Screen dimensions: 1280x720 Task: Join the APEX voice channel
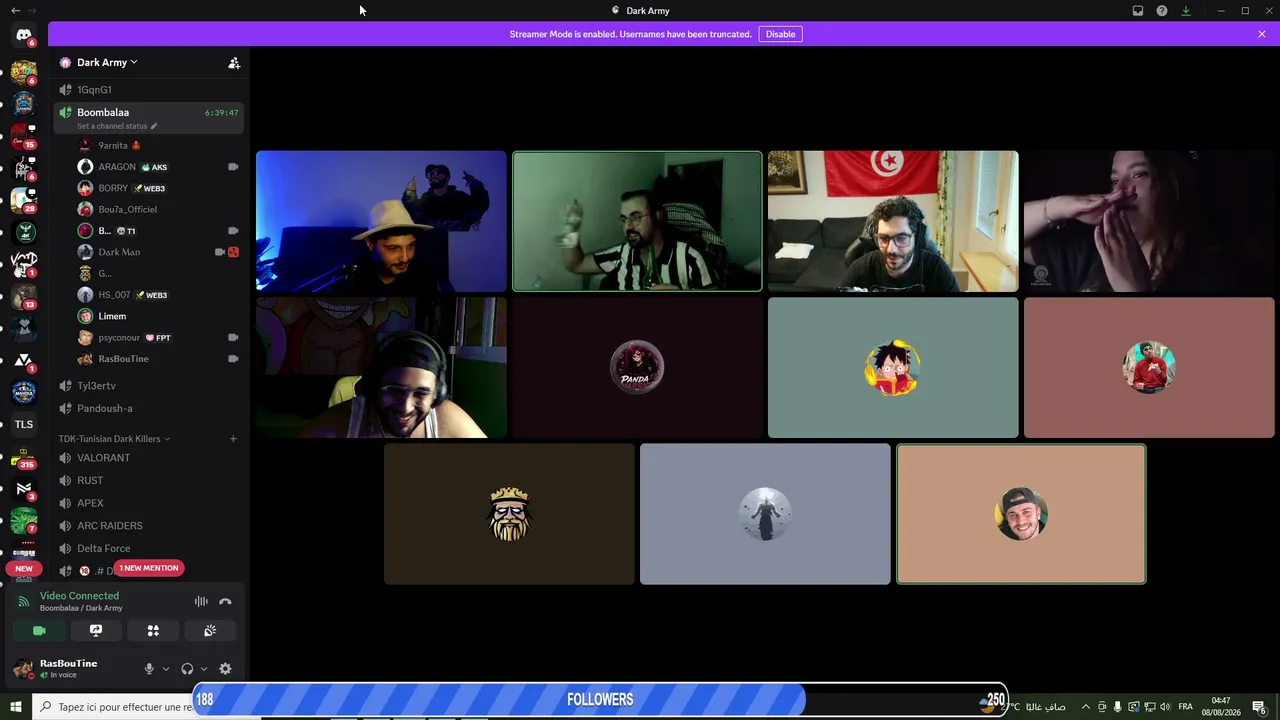(x=149, y=503)
